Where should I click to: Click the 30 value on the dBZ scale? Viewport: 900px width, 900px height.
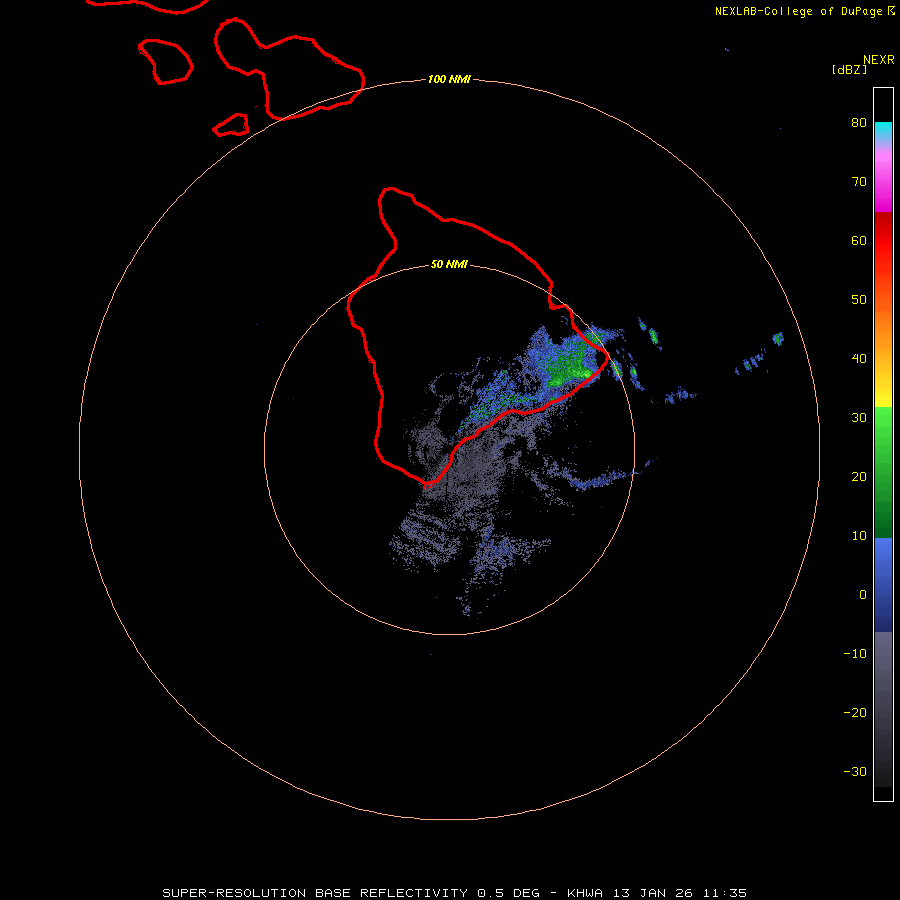click(x=859, y=418)
